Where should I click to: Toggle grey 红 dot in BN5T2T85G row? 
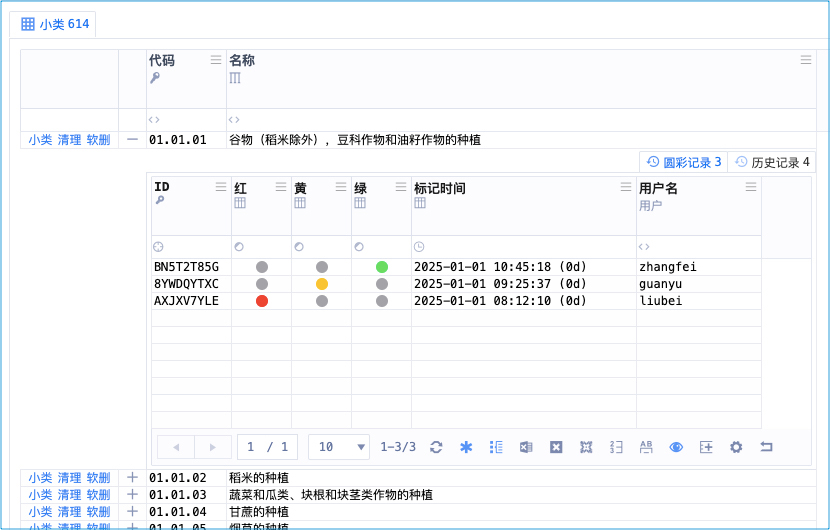pyautogui.click(x=262, y=267)
